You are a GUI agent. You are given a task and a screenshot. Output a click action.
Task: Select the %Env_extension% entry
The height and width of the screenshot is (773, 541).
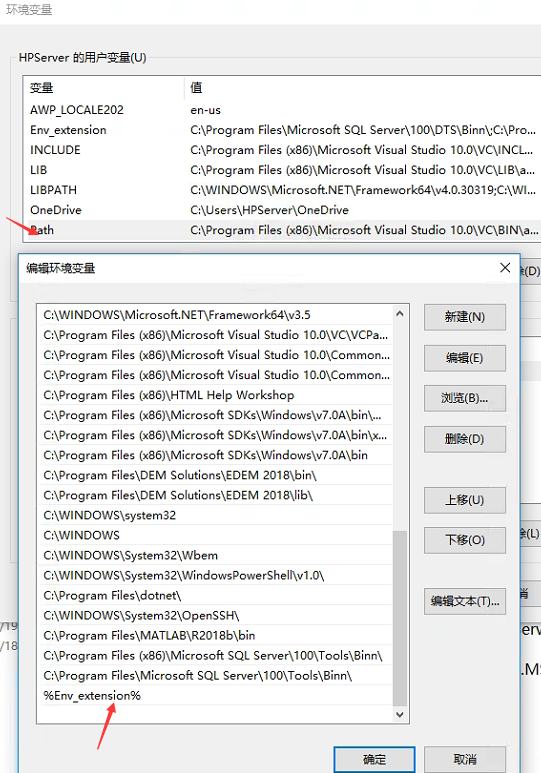click(216, 696)
